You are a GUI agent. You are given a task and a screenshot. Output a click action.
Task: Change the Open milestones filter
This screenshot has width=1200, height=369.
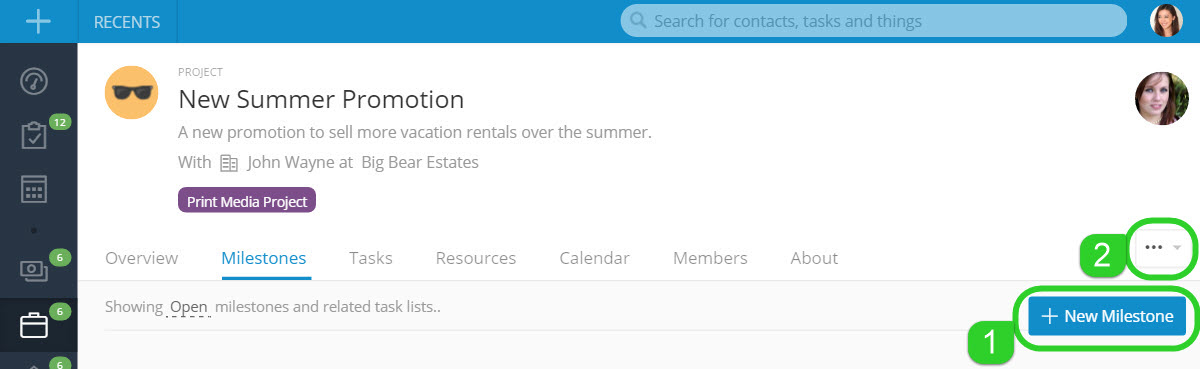[188, 307]
